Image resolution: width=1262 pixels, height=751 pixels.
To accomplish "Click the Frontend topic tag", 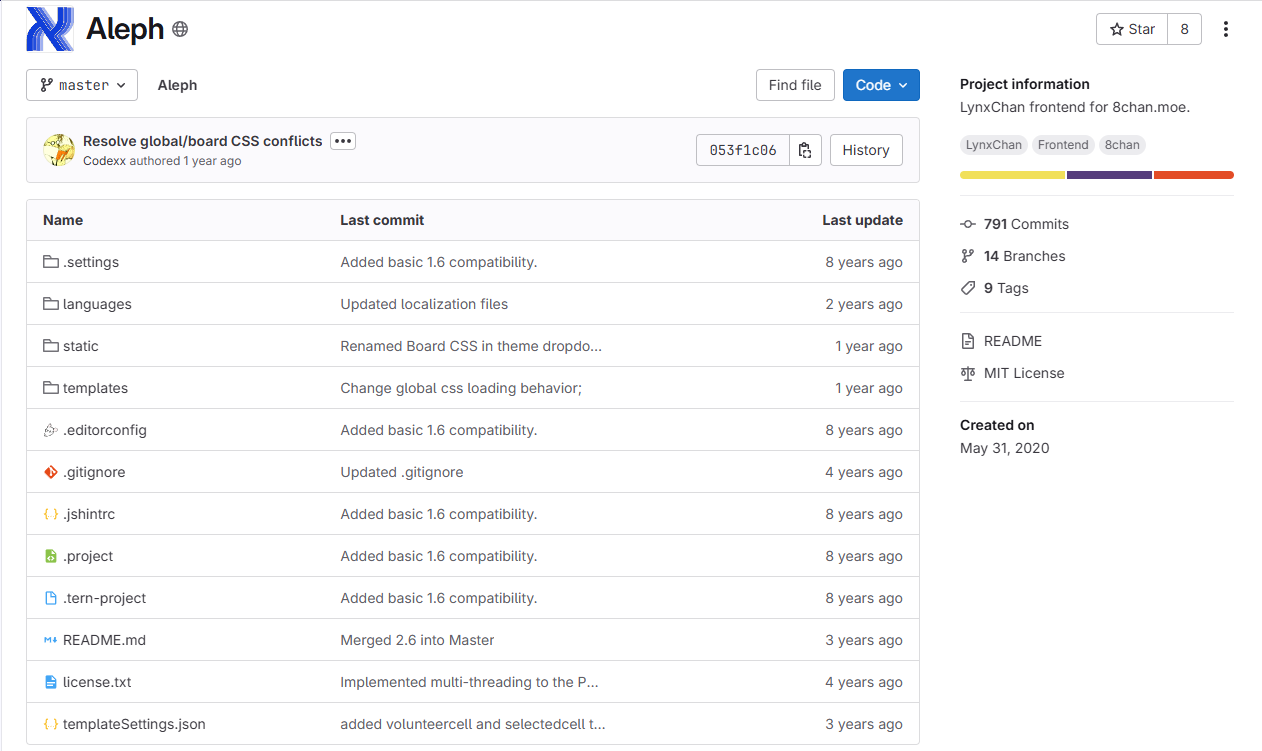I will tap(1063, 145).
